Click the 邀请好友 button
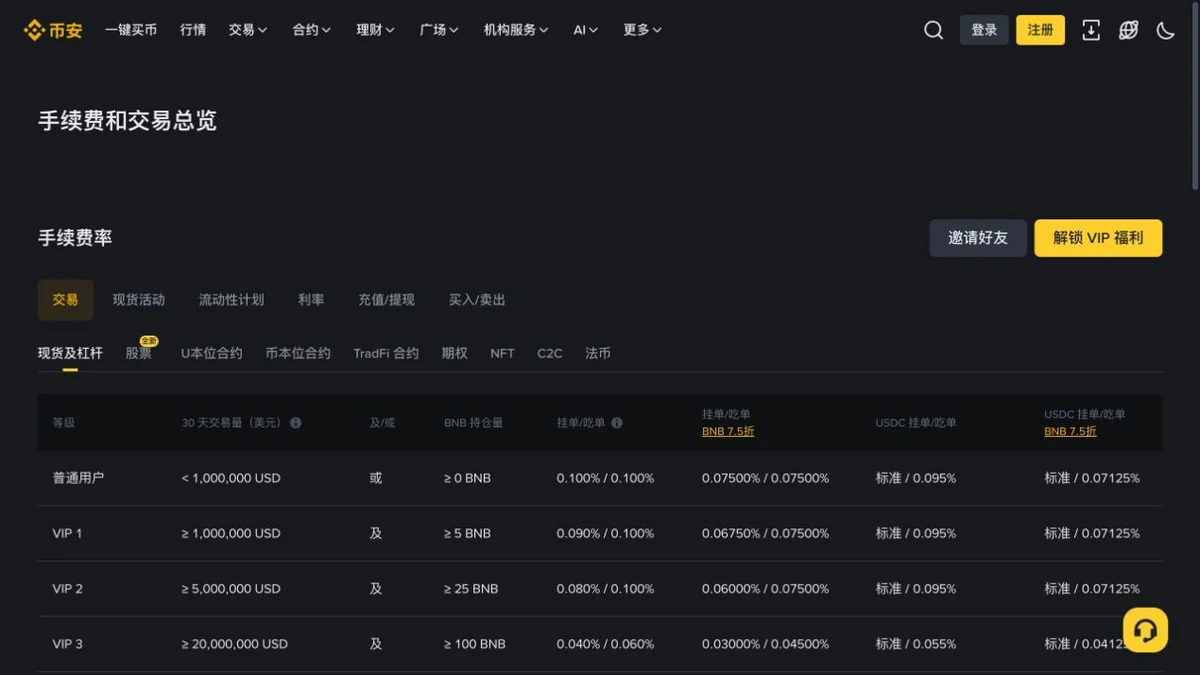1200x675 pixels. coord(978,238)
